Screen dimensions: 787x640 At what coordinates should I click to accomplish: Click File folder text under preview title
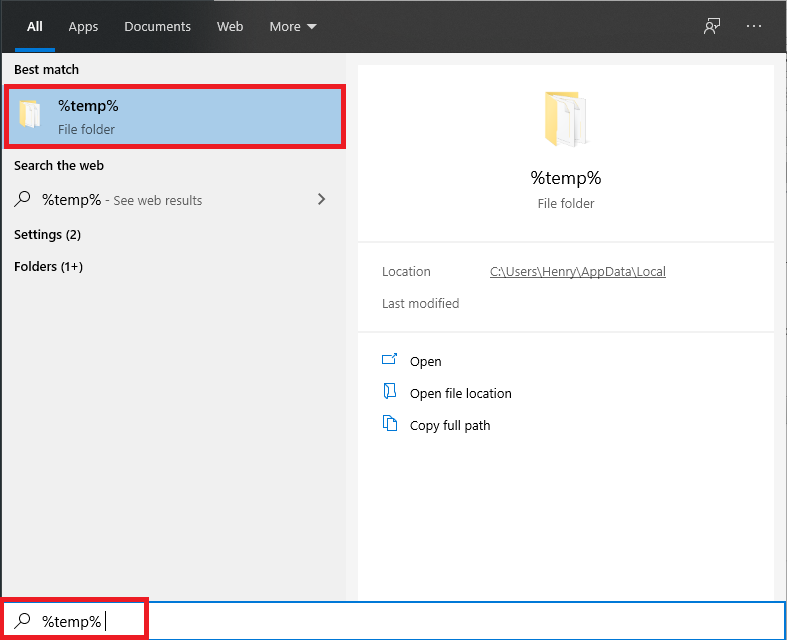point(566,203)
